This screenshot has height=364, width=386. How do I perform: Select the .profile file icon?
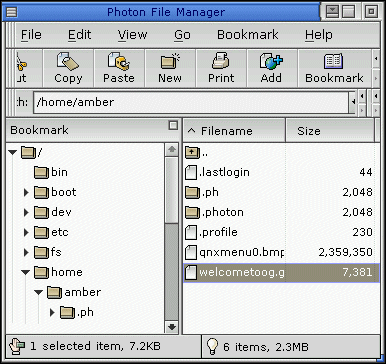click(191, 232)
